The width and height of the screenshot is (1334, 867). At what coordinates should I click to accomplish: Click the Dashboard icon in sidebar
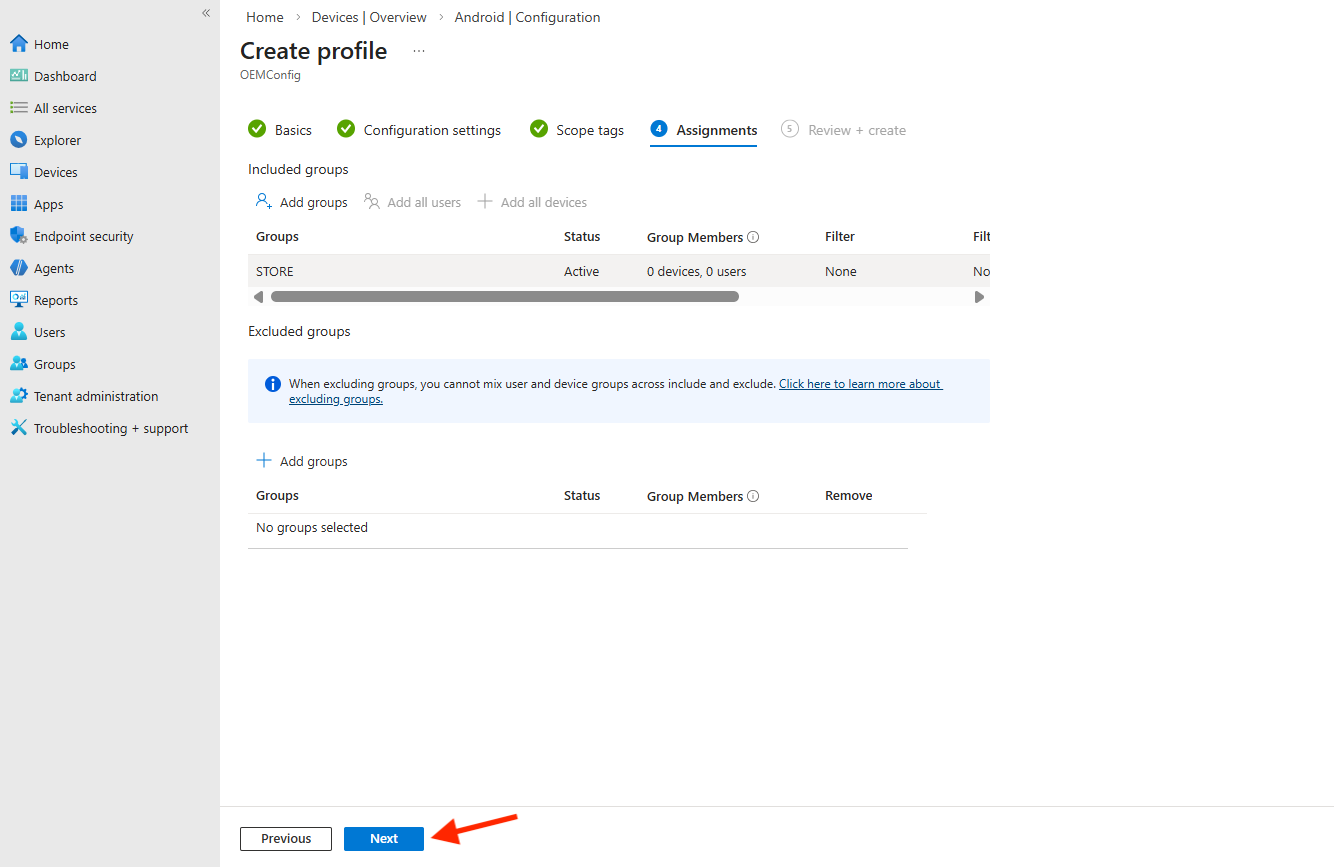click(18, 76)
